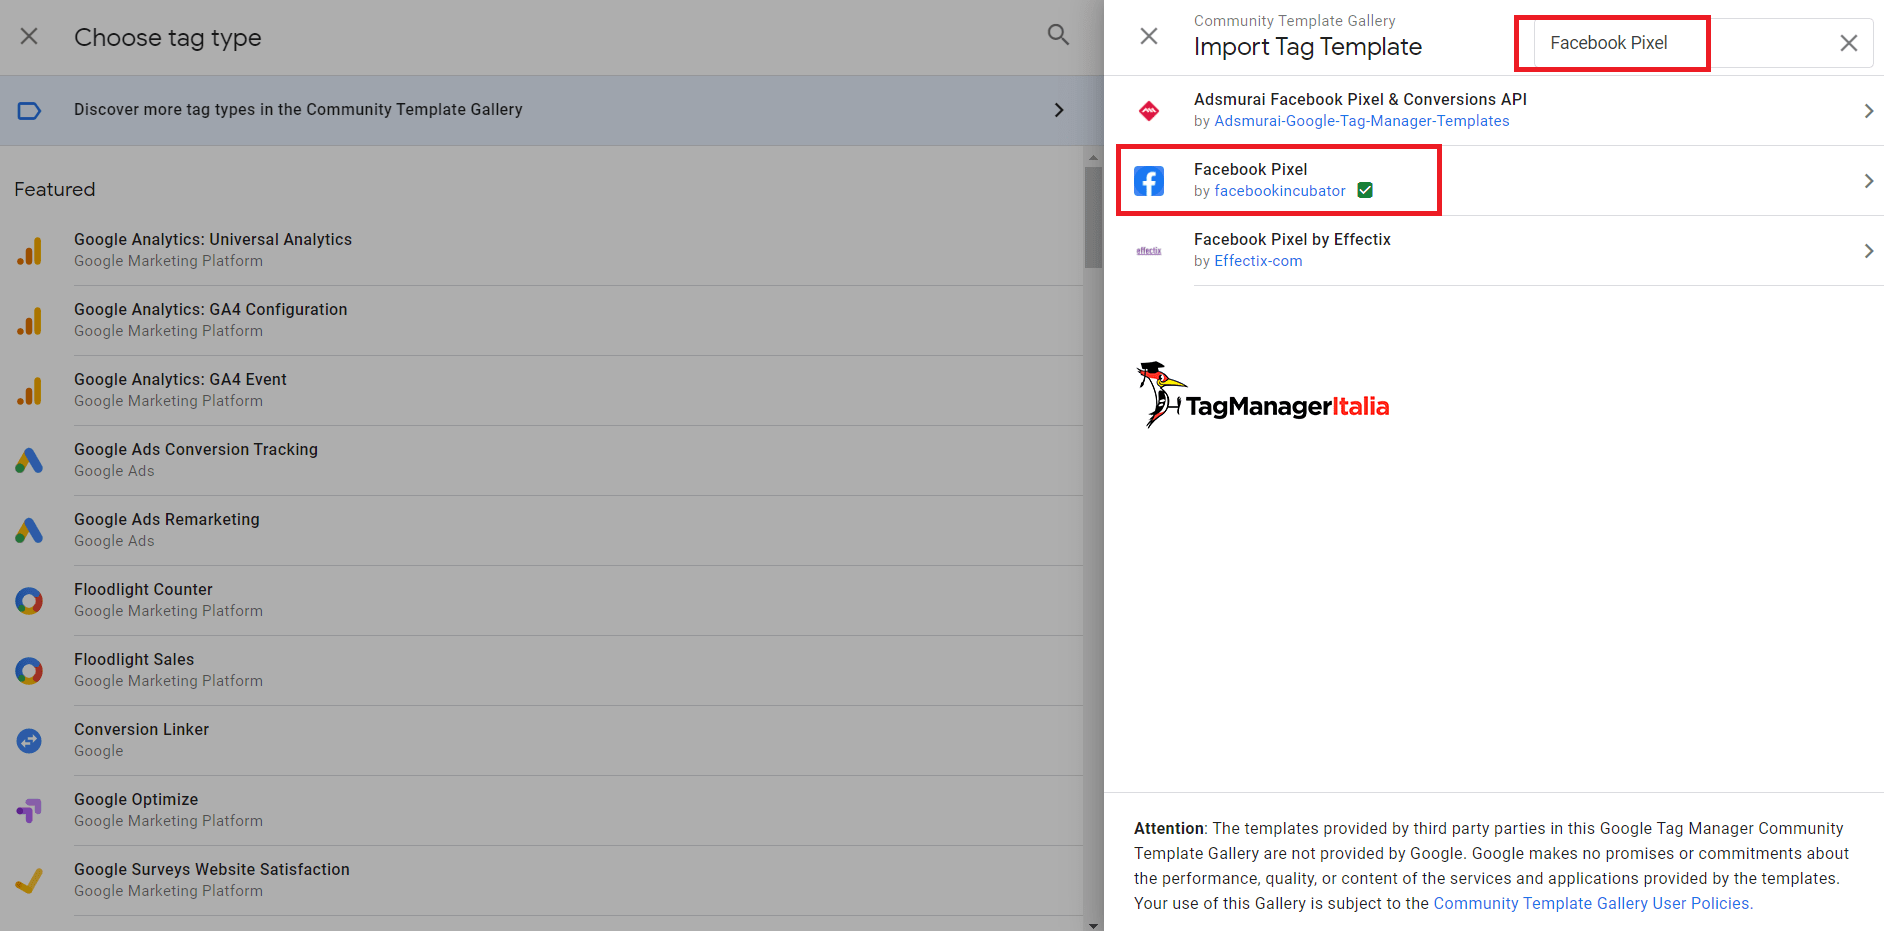Click scrollbar up arrow in tag list

click(x=1093, y=156)
